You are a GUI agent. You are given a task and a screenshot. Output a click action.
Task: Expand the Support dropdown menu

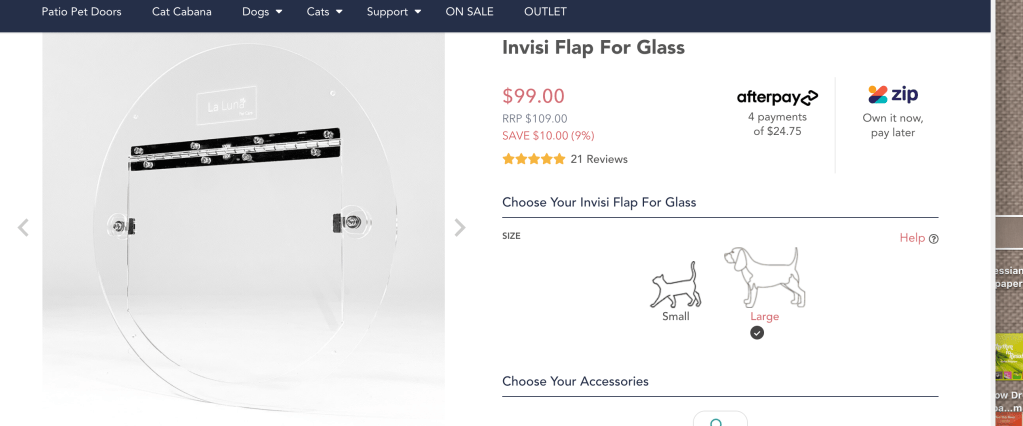[x=393, y=12]
